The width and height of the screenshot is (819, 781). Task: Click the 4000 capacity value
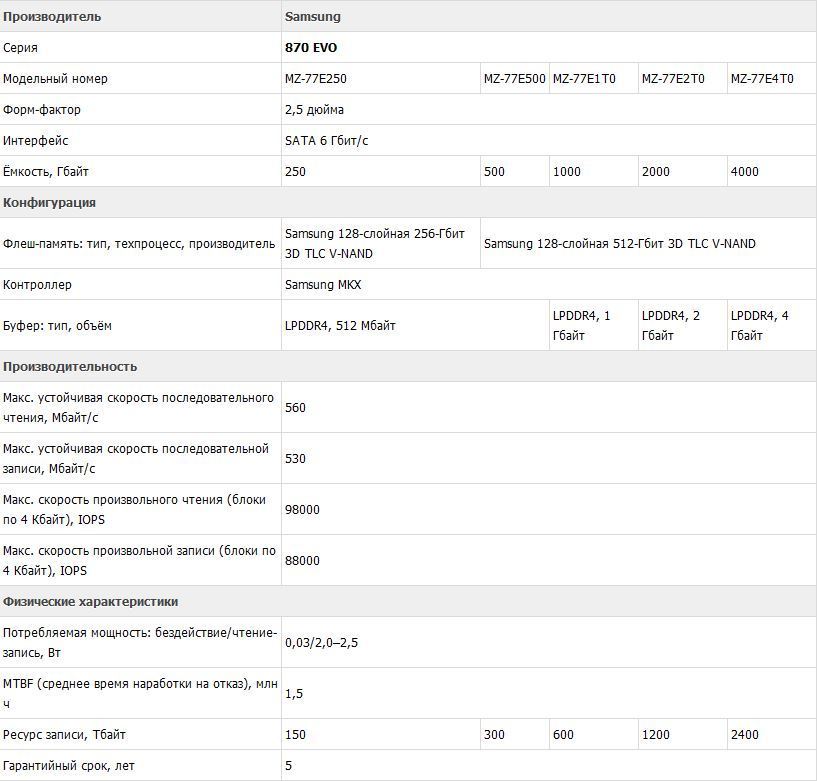point(745,172)
